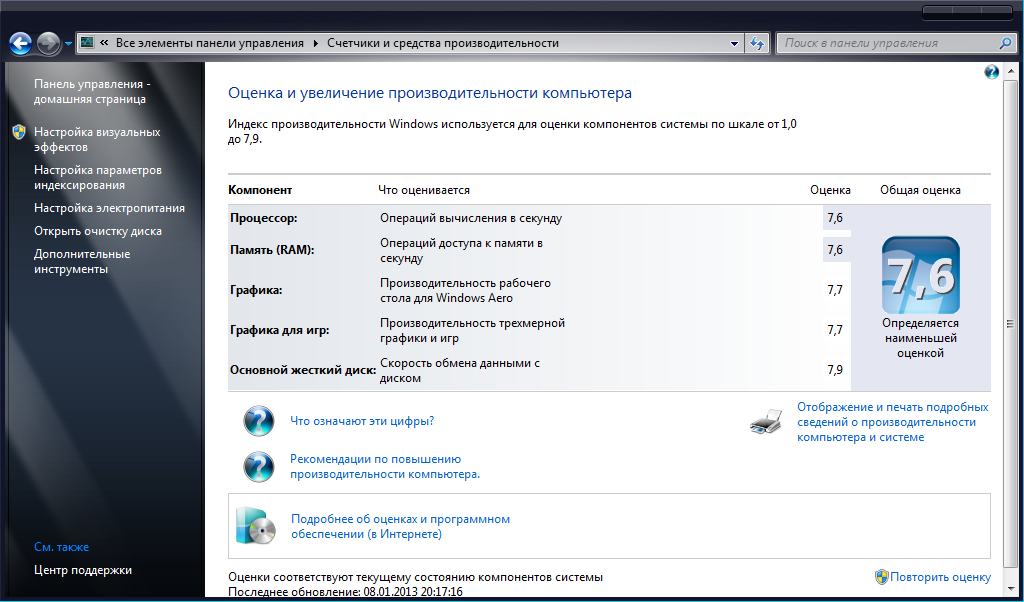Click the 'Общая оценка' column header
Viewport: 1024px width, 602px height.
tap(920, 190)
